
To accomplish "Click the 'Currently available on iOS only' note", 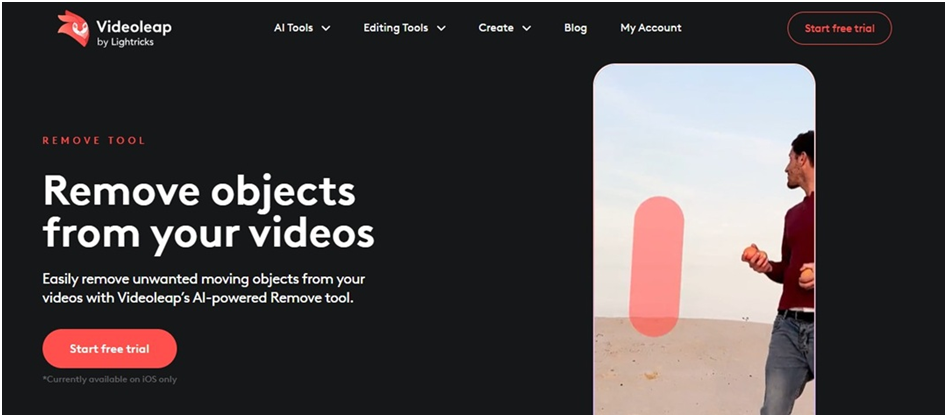I will [109, 380].
